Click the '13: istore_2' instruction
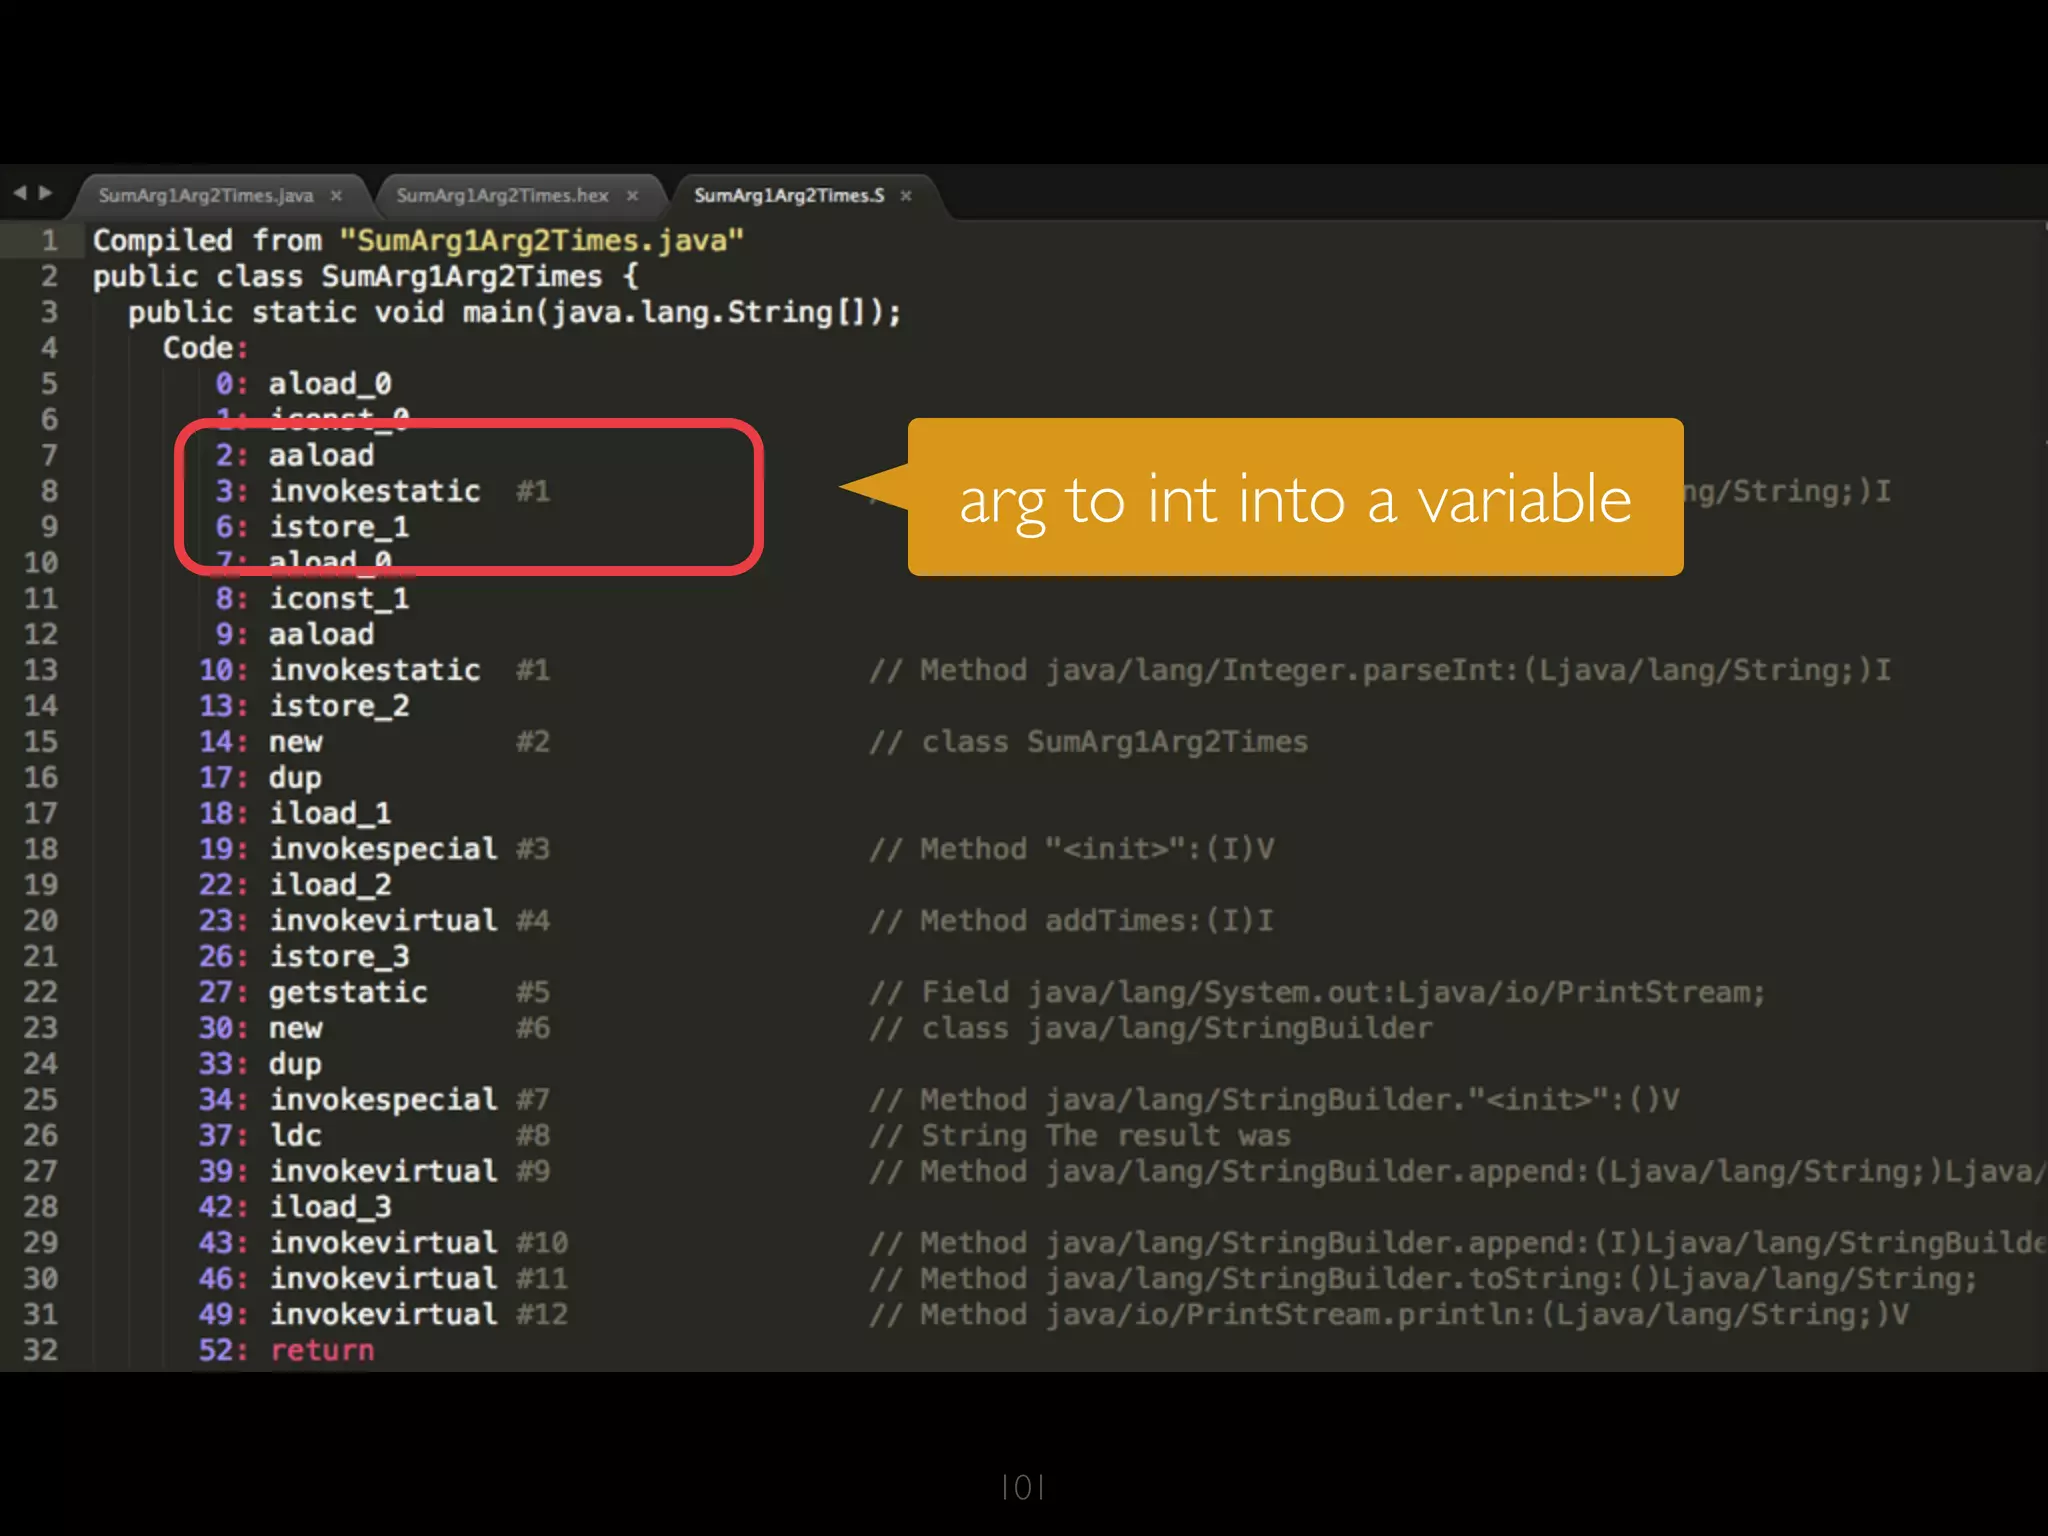2048x1536 pixels. tap(304, 706)
